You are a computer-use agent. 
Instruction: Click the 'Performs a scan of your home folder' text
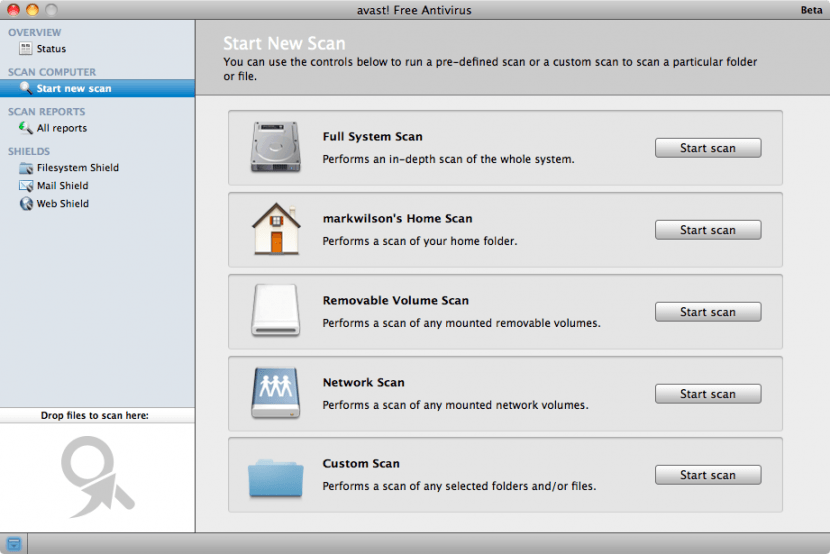tap(420, 241)
